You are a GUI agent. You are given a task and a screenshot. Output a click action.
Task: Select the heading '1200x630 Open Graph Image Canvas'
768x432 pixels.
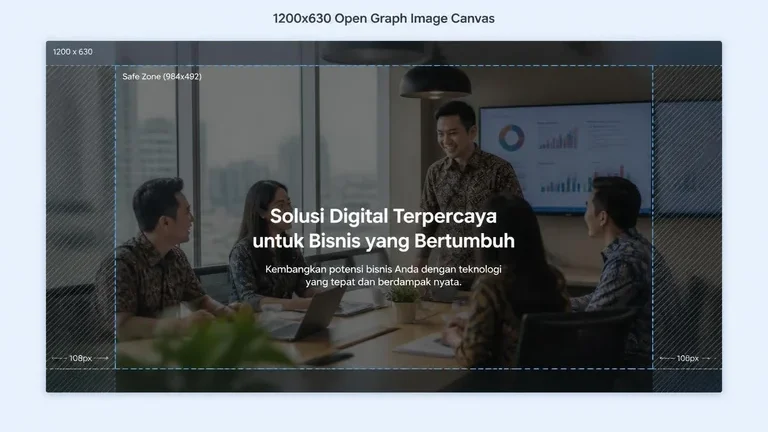[384, 19]
